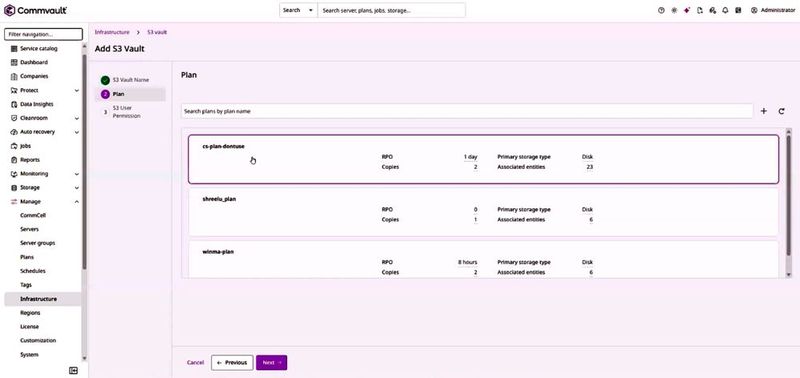The height and width of the screenshot is (378, 800).
Task: Open Plans under Manage
Action: (x=27, y=257)
